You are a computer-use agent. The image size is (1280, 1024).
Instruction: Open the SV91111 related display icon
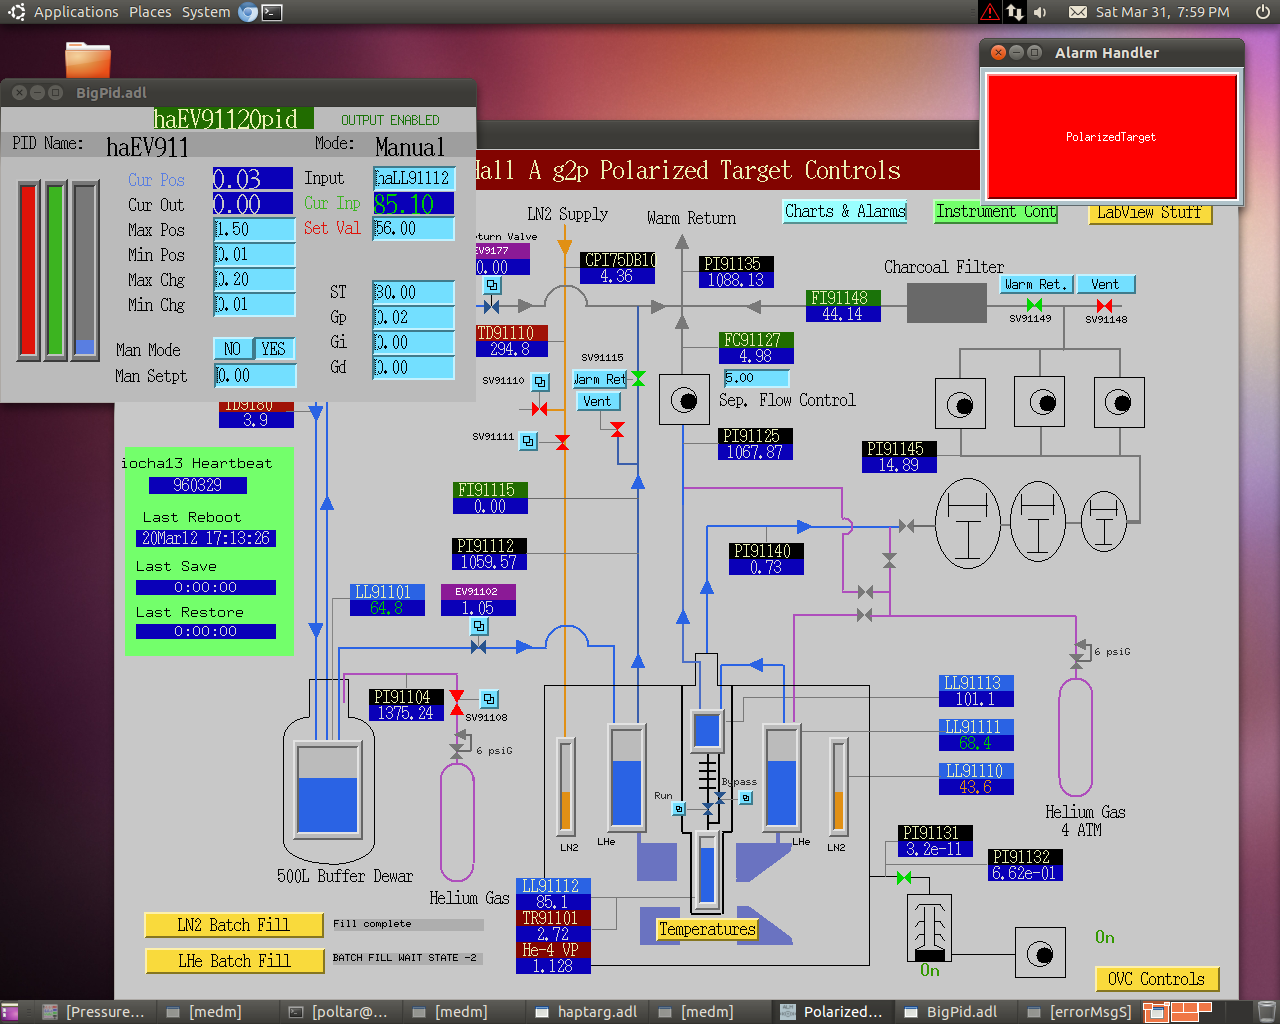tap(528, 441)
